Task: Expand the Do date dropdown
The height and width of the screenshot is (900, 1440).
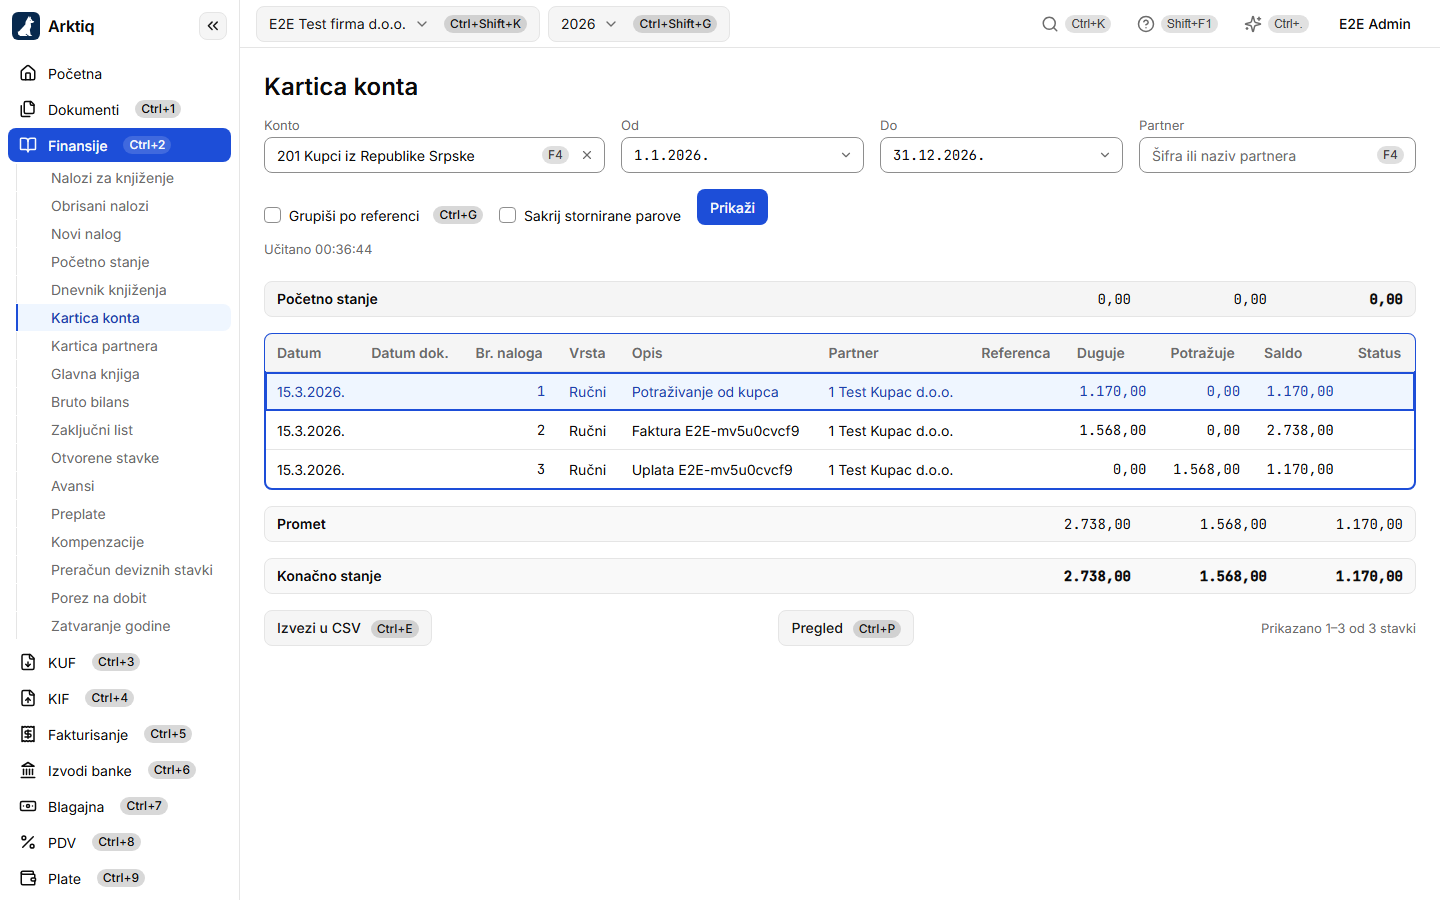Action: click(x=1105, y=155)
